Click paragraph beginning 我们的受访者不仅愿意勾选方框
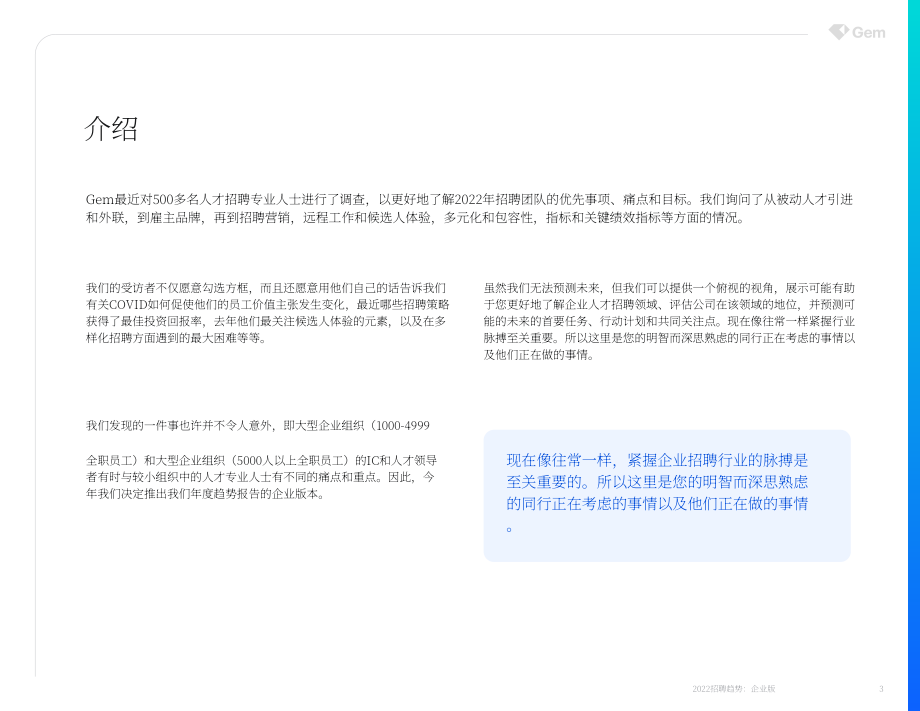920x711 pixels. (268, 313)
